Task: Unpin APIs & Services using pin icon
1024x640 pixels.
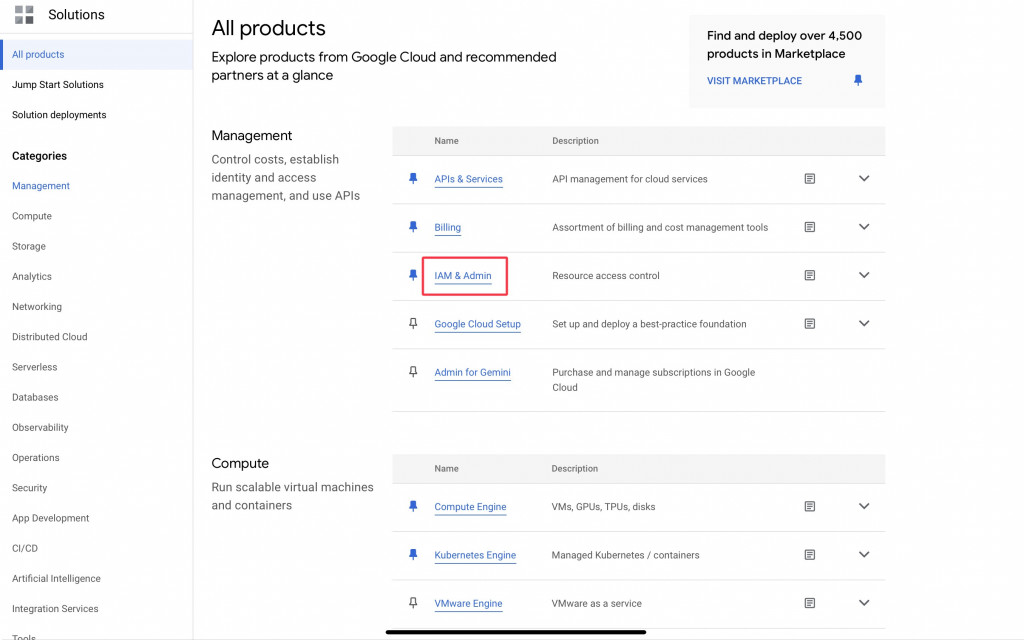Action: click(413, 179)
